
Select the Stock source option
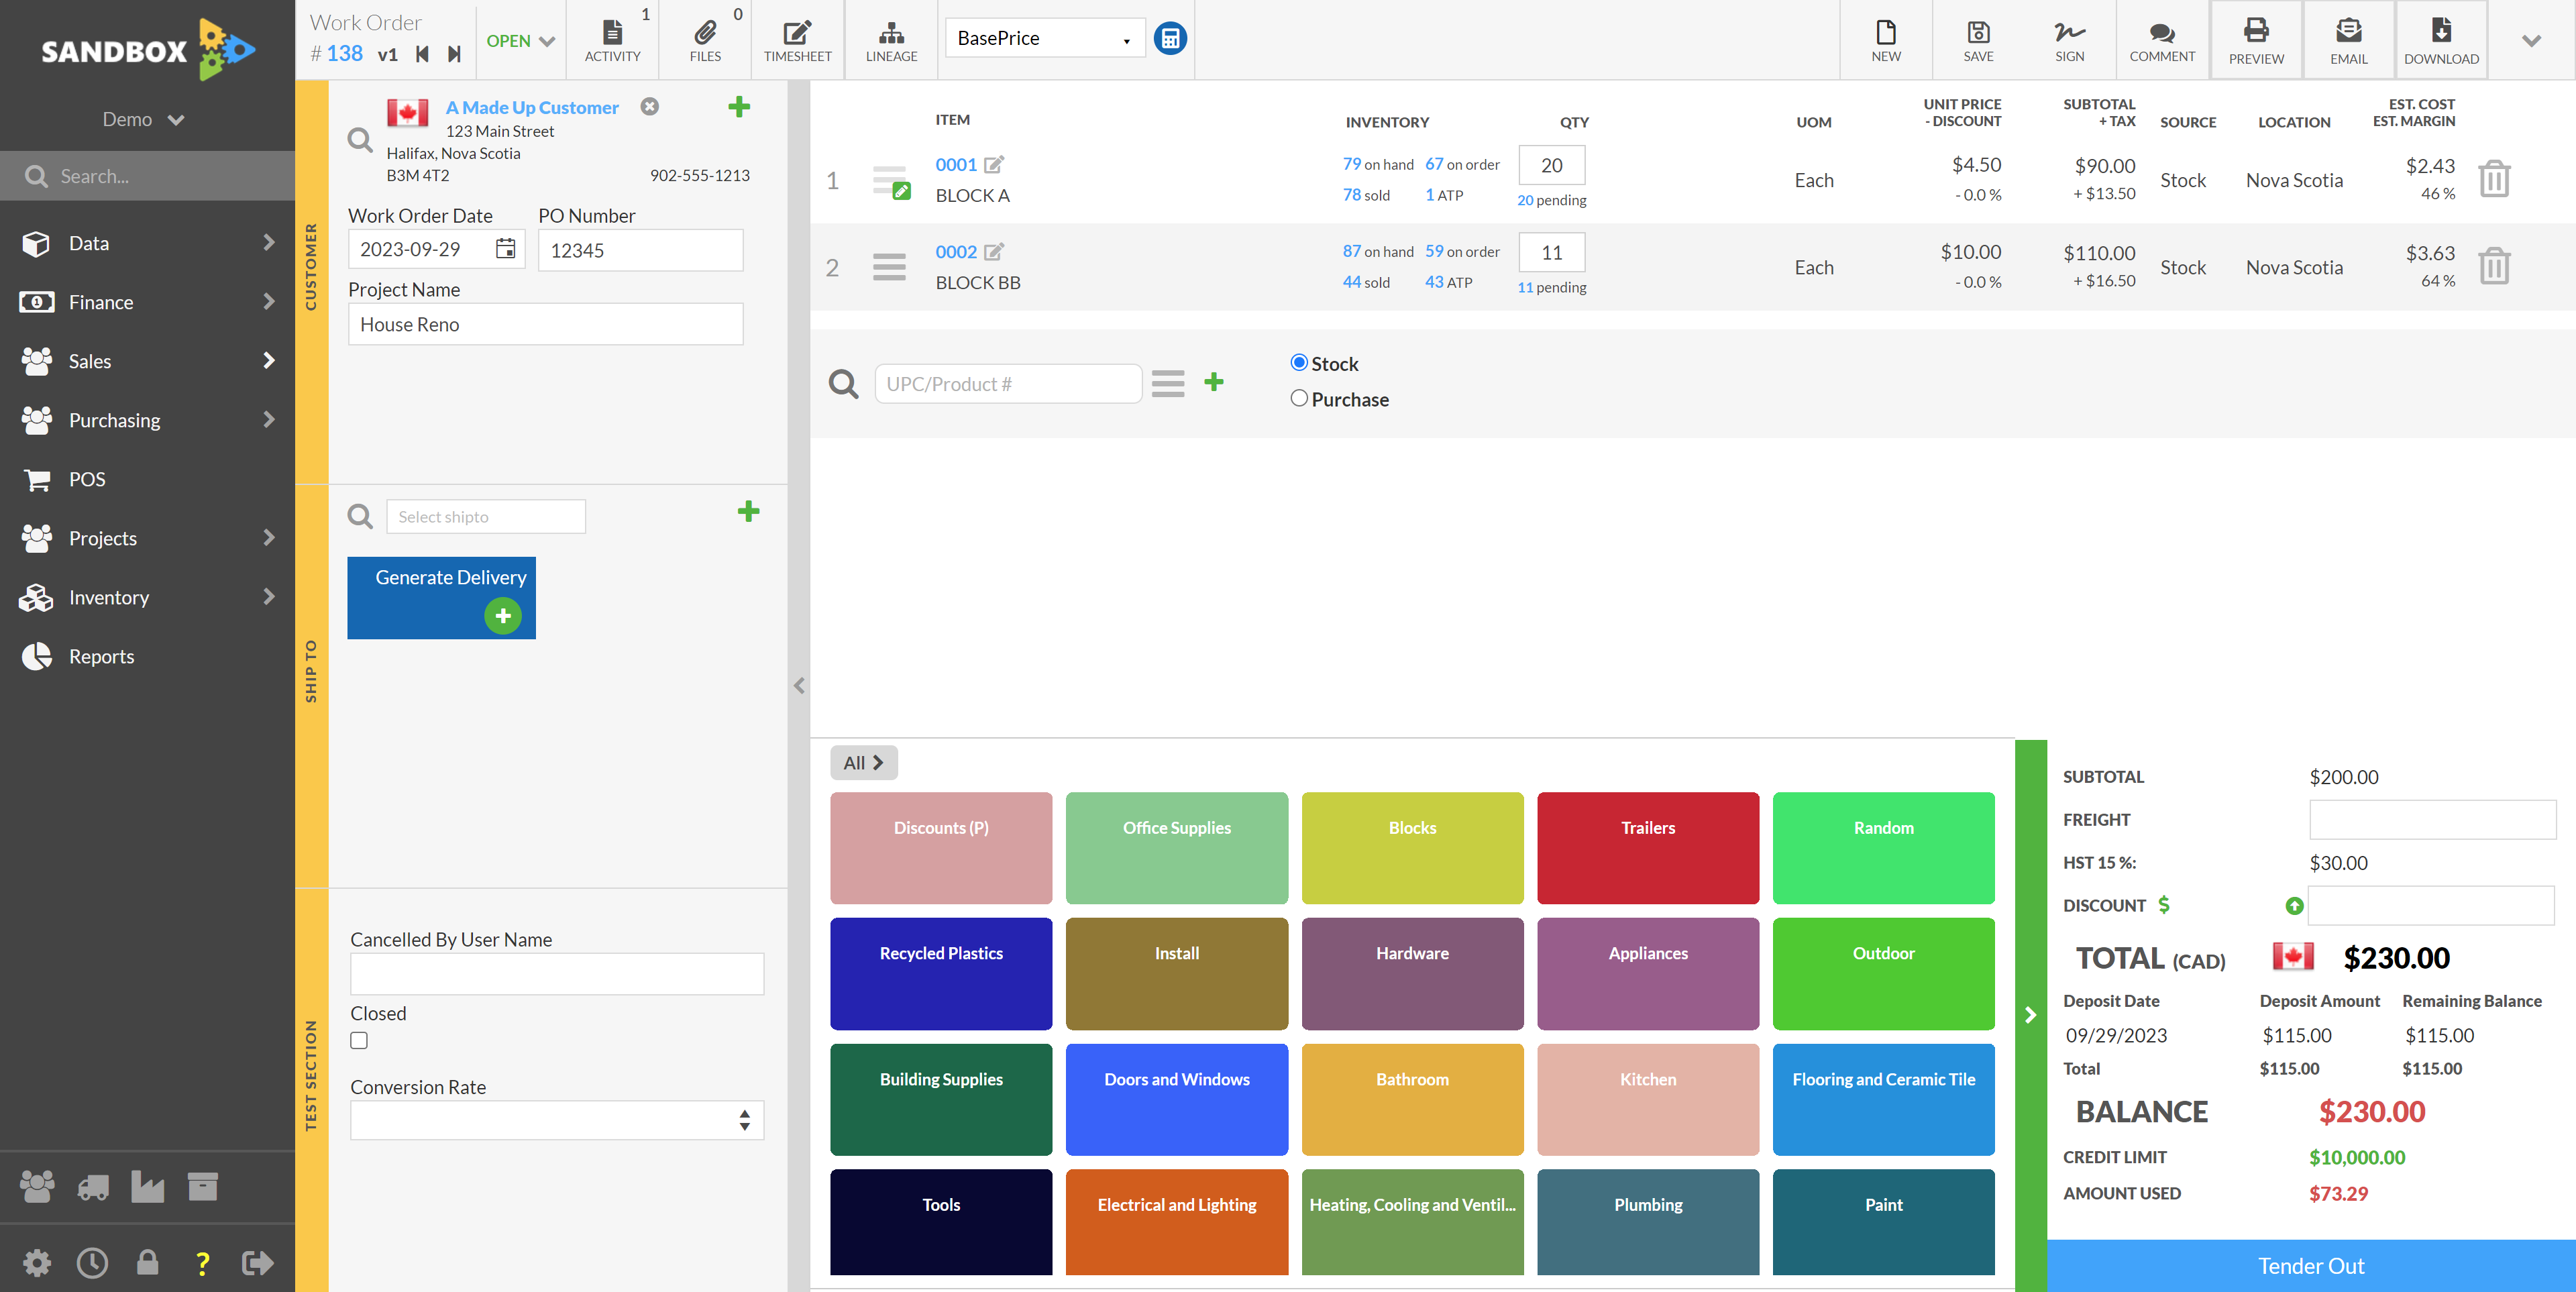point(1299,362)
